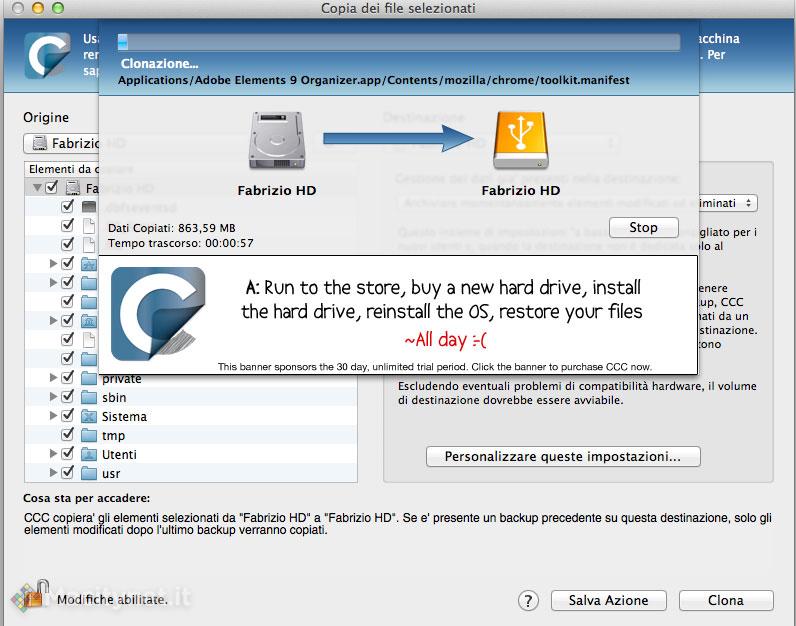Expand the Sistema folder
796x626 pixels.
pyautogui.click(x=53, y=416)
